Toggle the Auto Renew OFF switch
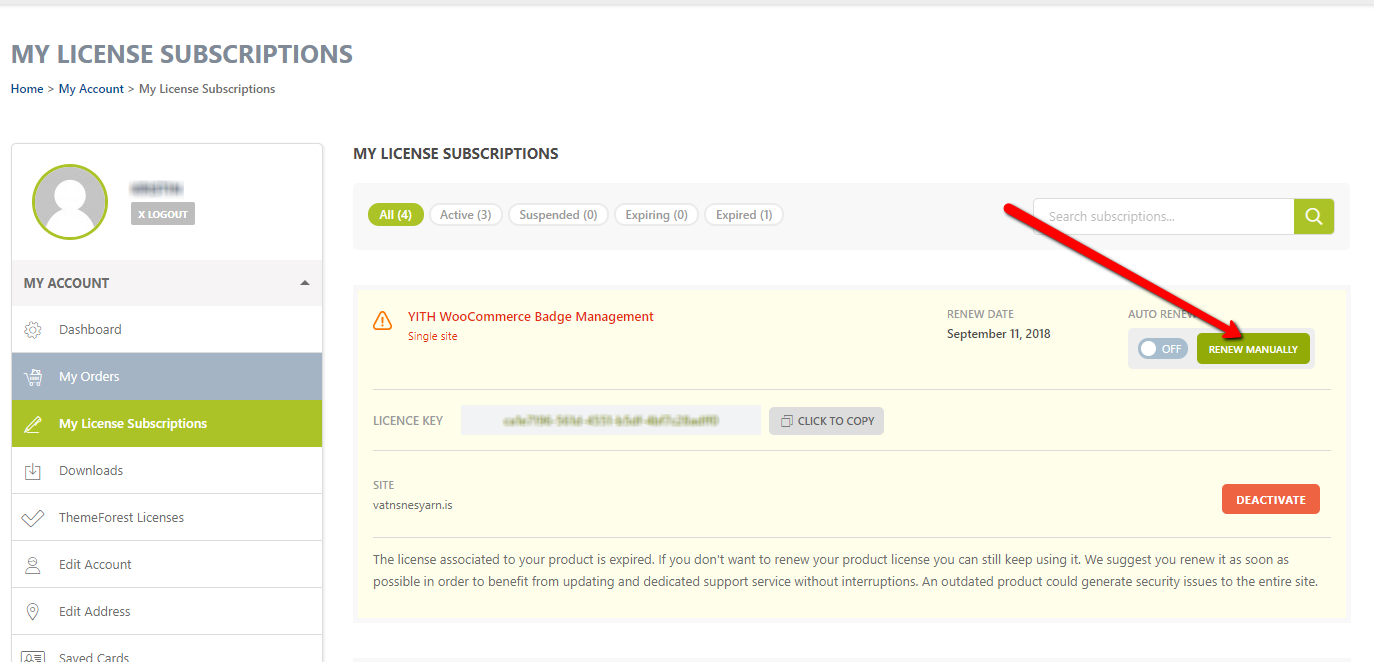1374x662 pixels. click(1162, 349)
